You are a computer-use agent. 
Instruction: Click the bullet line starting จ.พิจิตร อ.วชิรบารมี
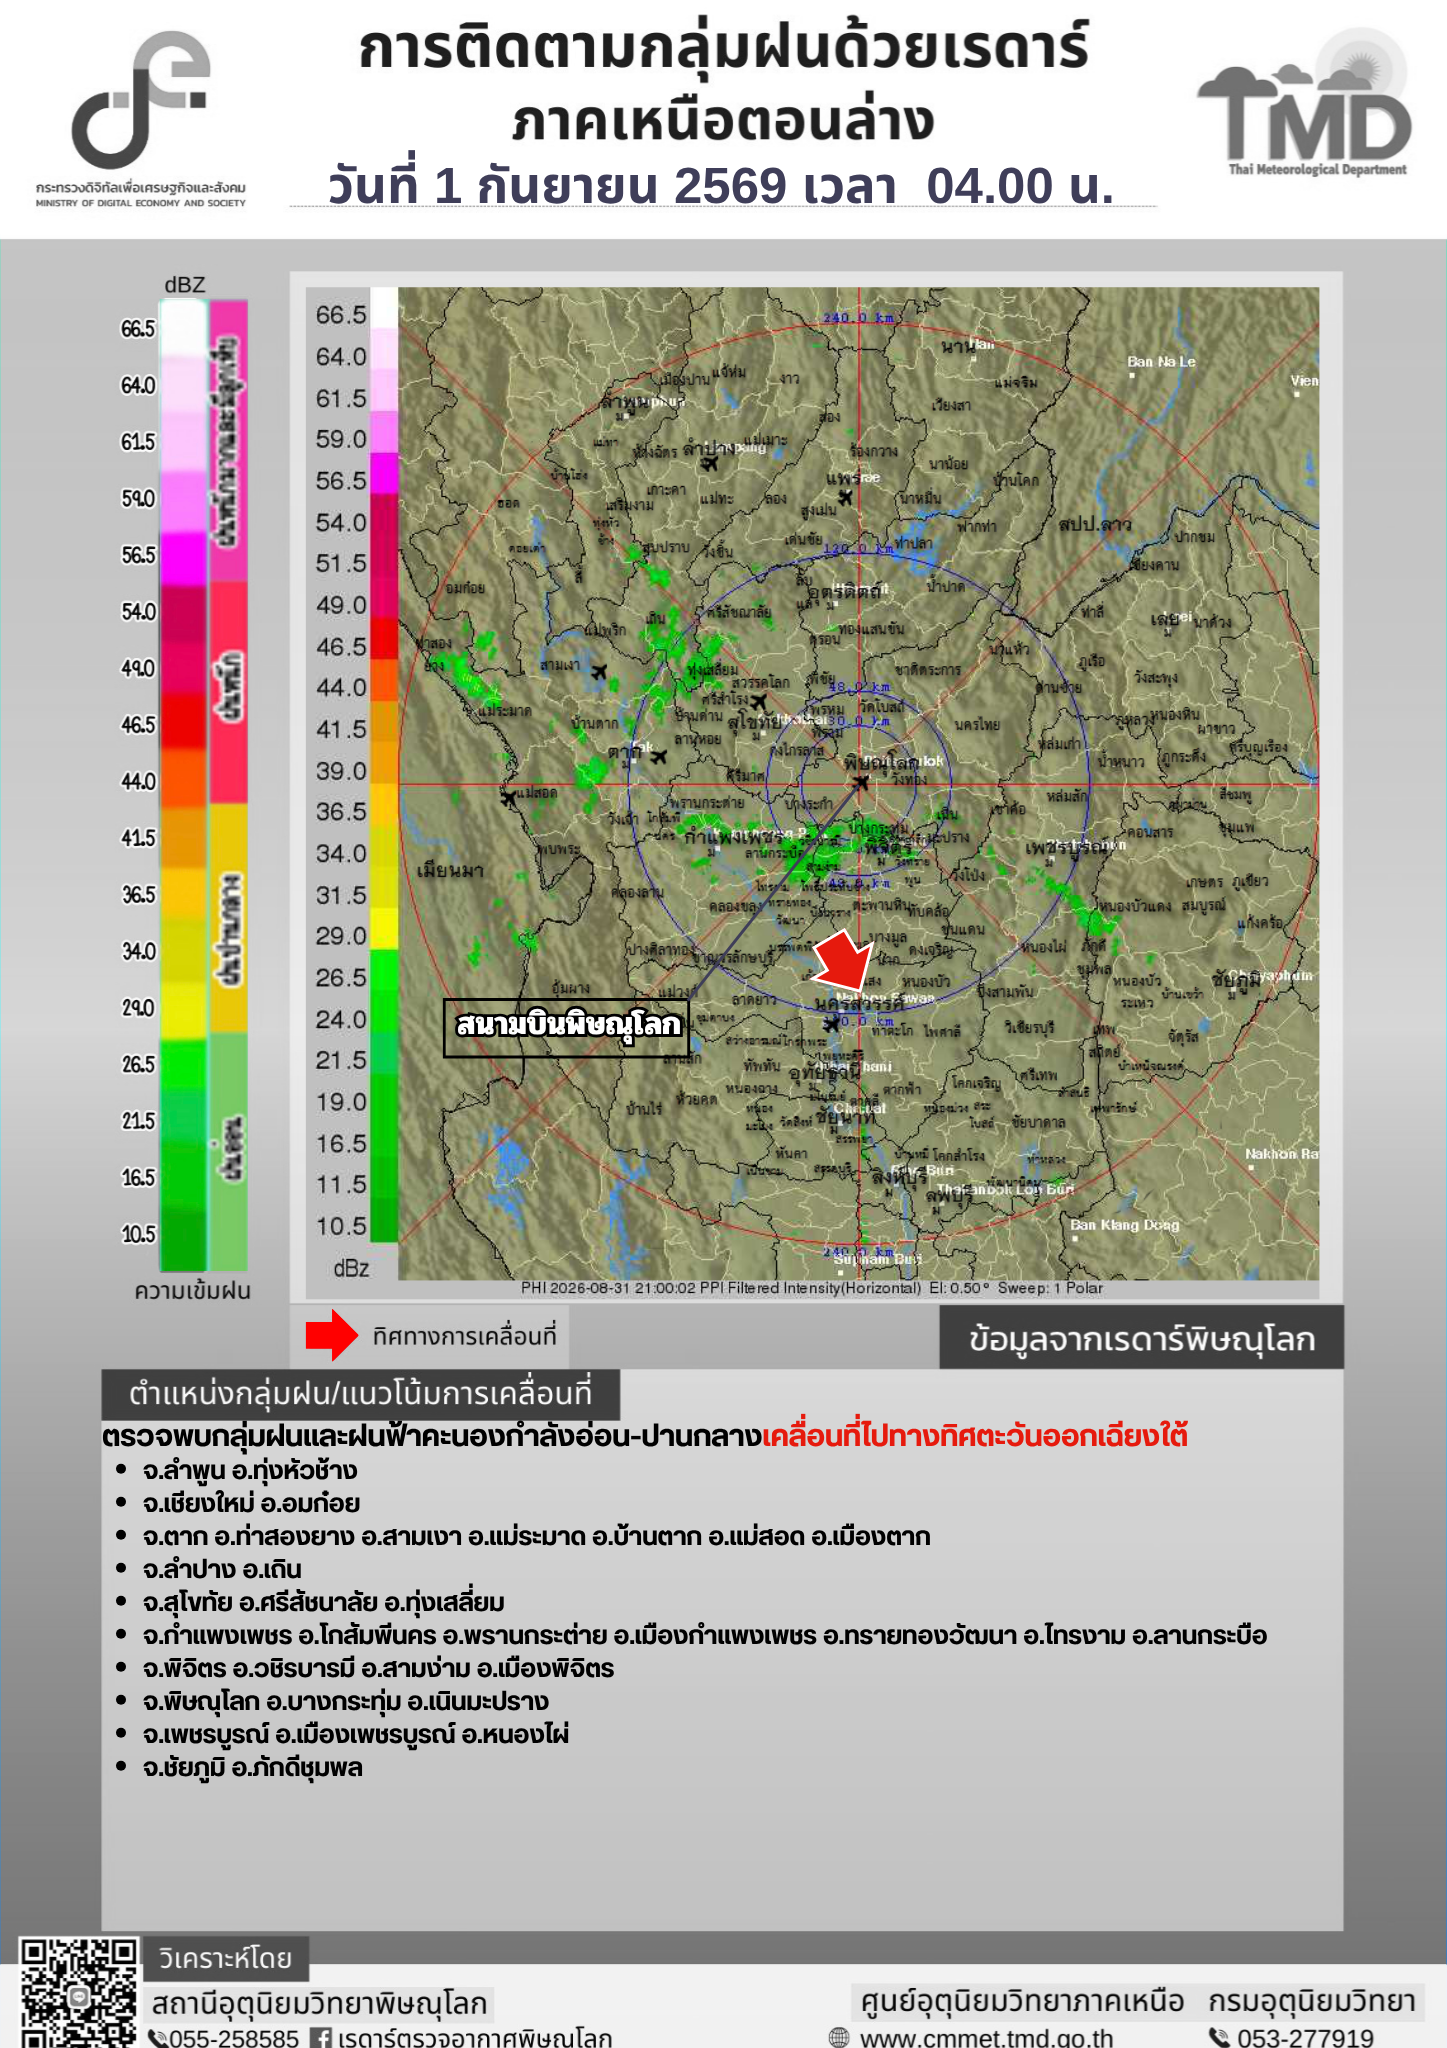click(378, 1669)
